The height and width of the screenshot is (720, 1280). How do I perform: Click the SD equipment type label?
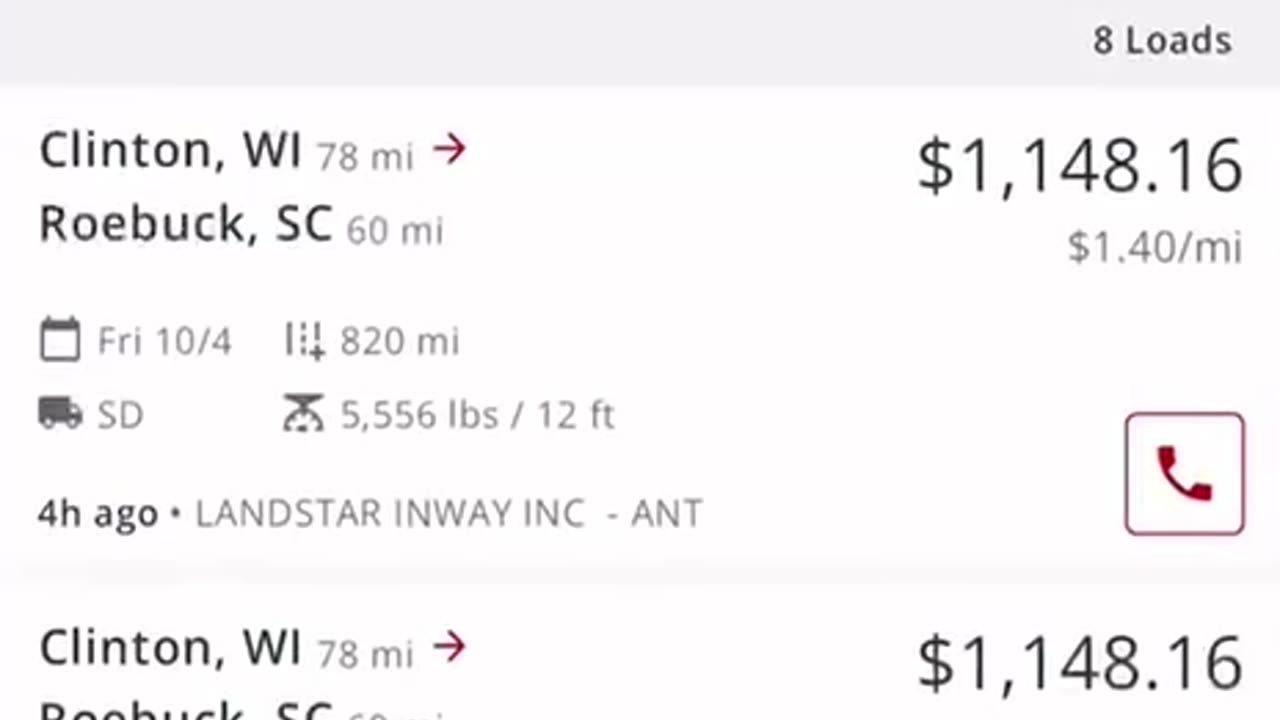click(120, 414)
